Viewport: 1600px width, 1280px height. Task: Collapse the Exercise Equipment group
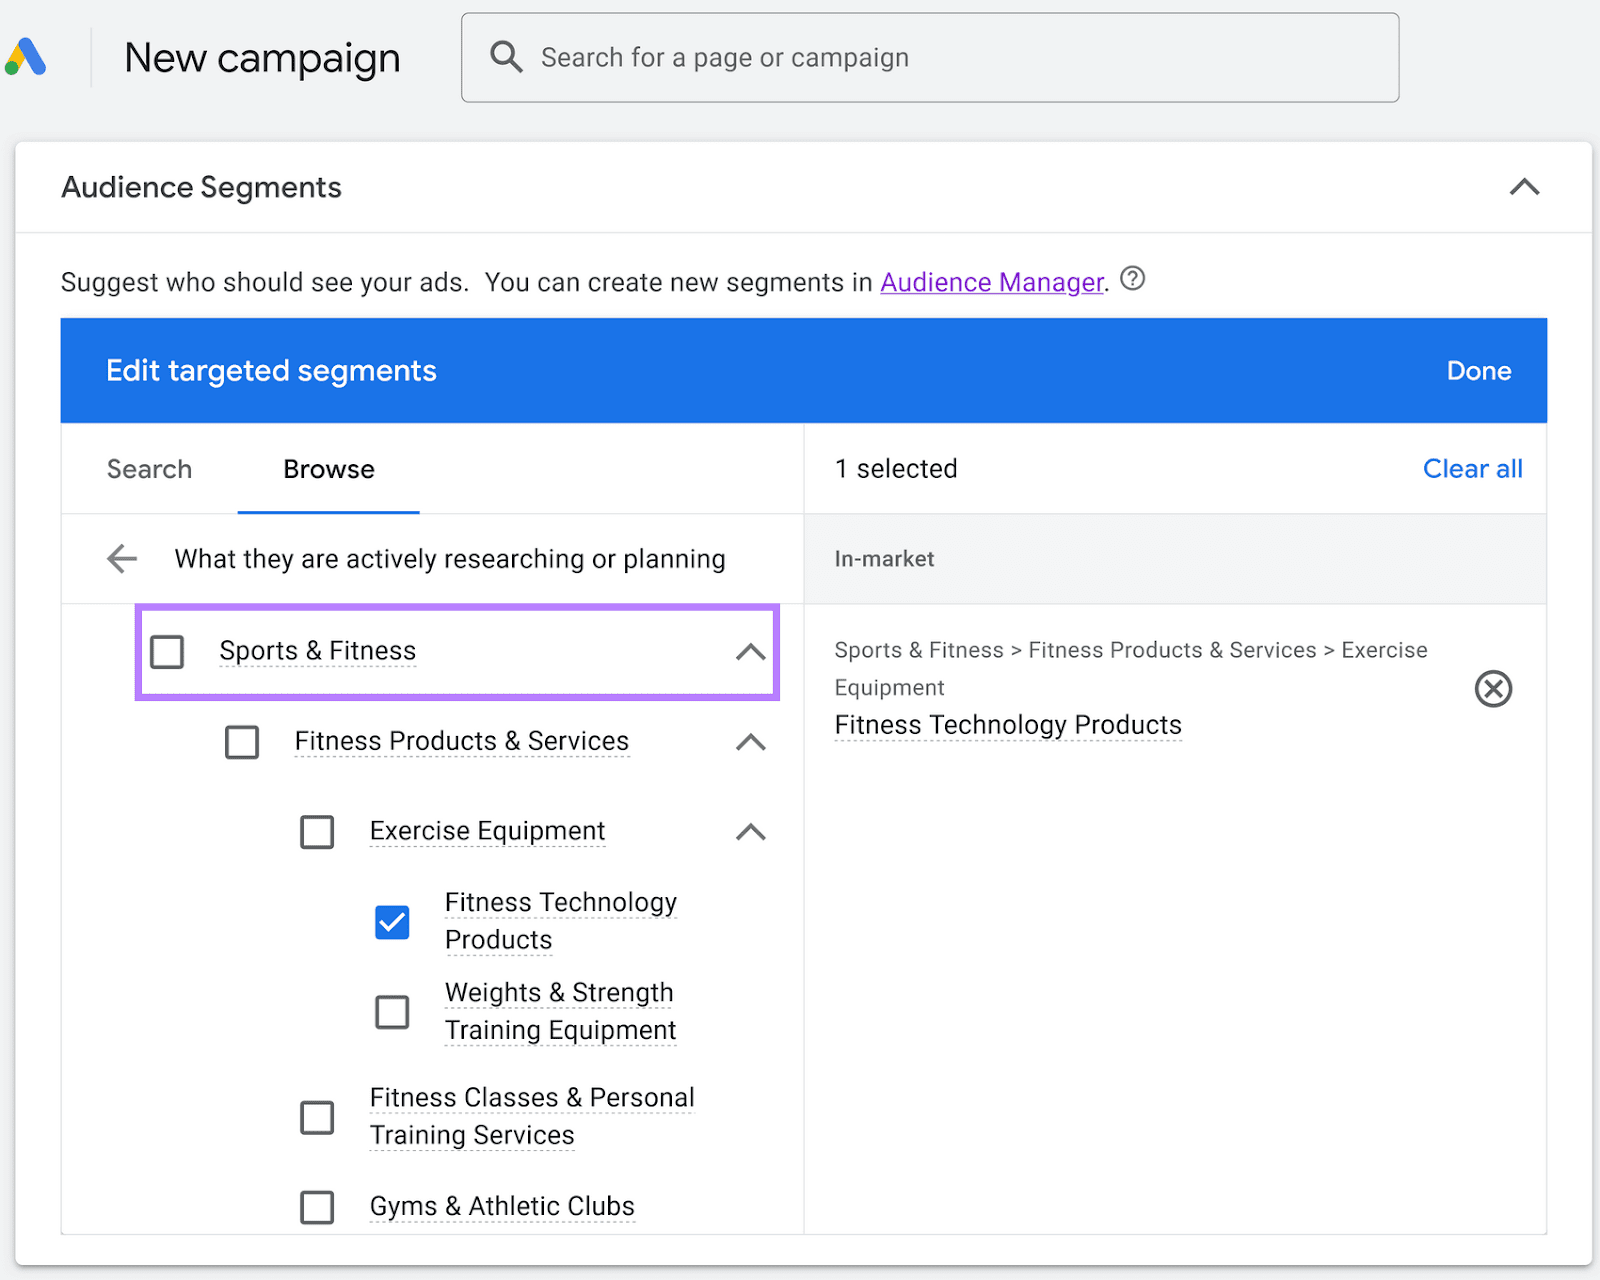750,832
